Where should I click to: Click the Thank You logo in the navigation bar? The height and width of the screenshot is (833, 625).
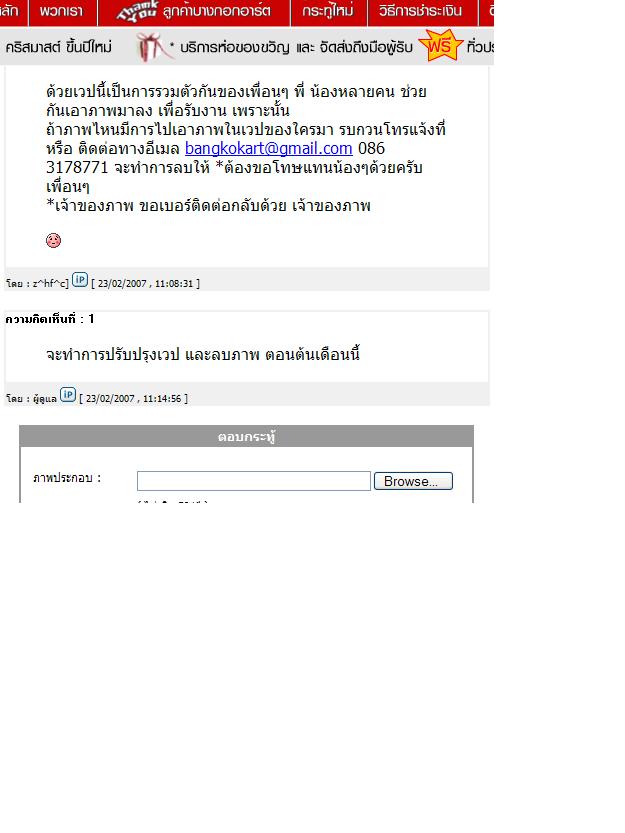[x=137, y=11]
